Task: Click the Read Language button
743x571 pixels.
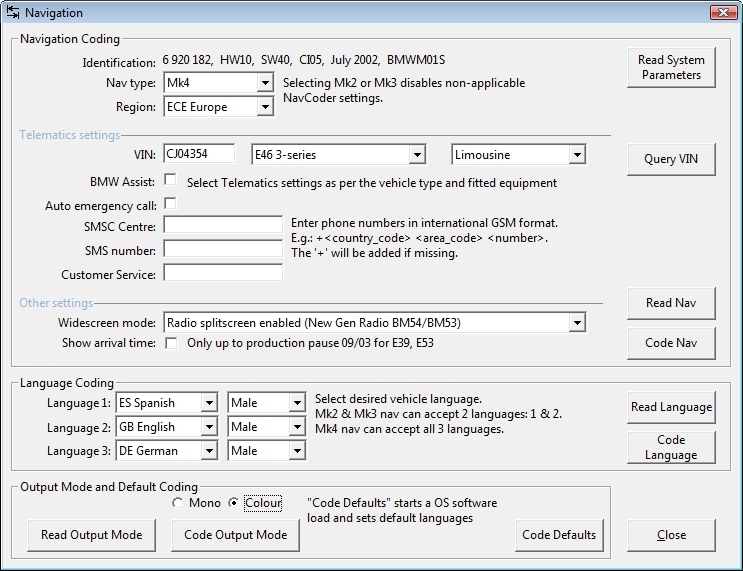Action: click(671, 407)
